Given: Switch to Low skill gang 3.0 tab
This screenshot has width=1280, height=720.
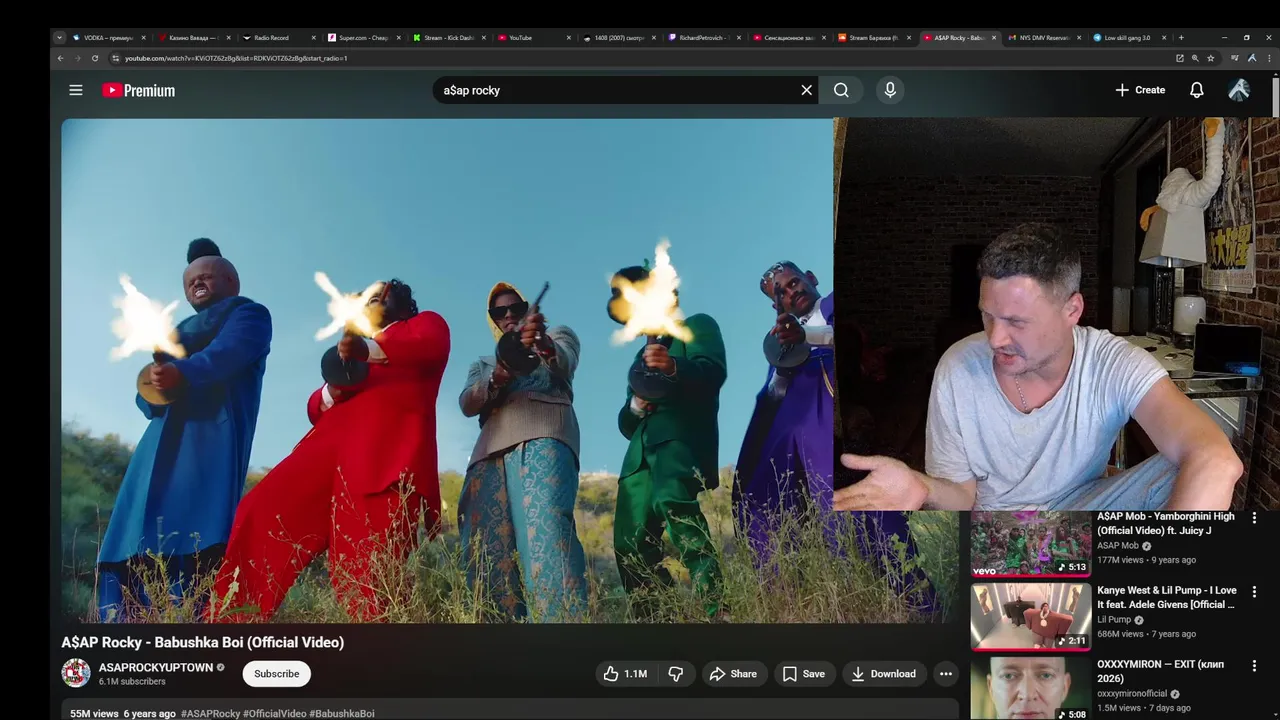Looking at the screenshot, I should (x=1127, y=38).
